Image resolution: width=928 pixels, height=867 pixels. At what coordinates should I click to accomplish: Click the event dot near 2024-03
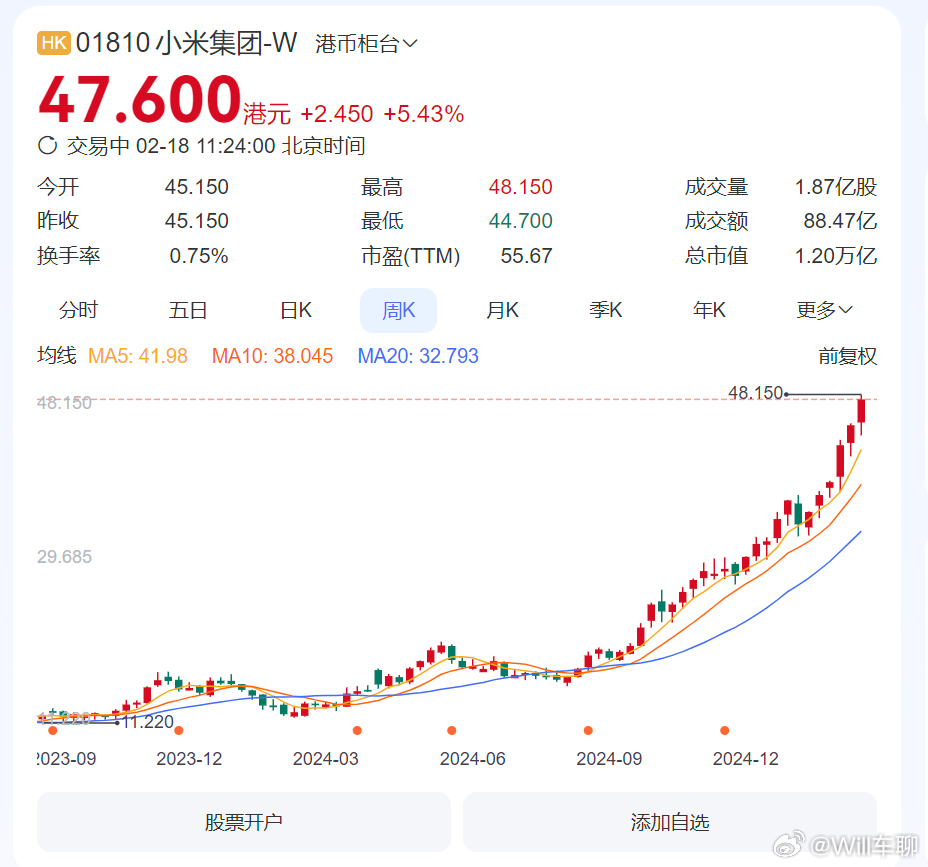coord(357,731)
